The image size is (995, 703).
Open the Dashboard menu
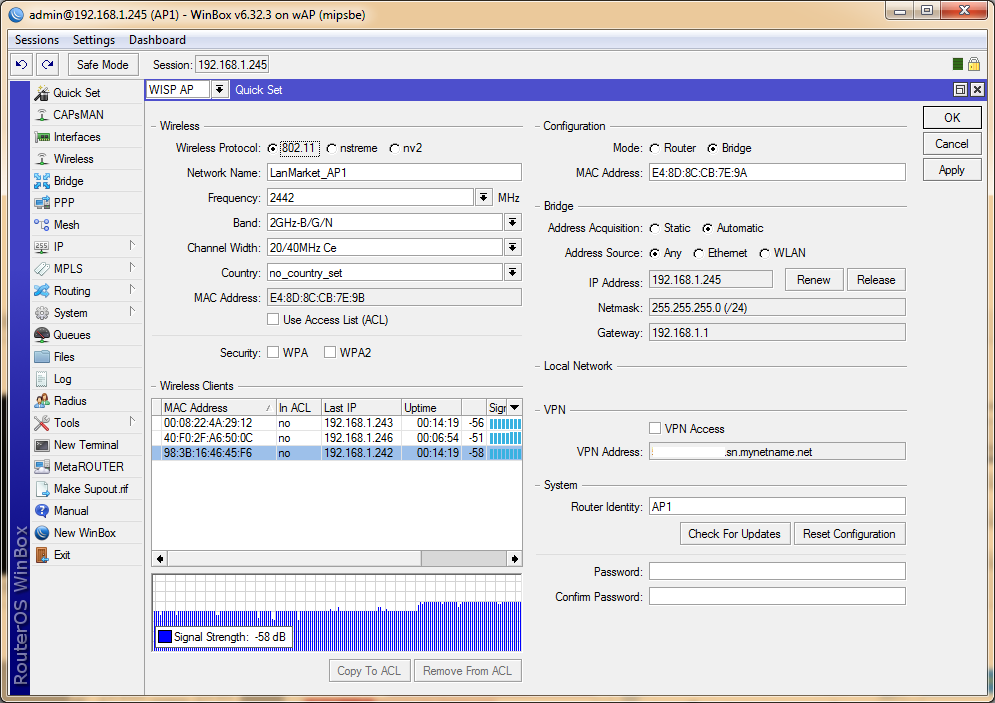click(157, 40)
